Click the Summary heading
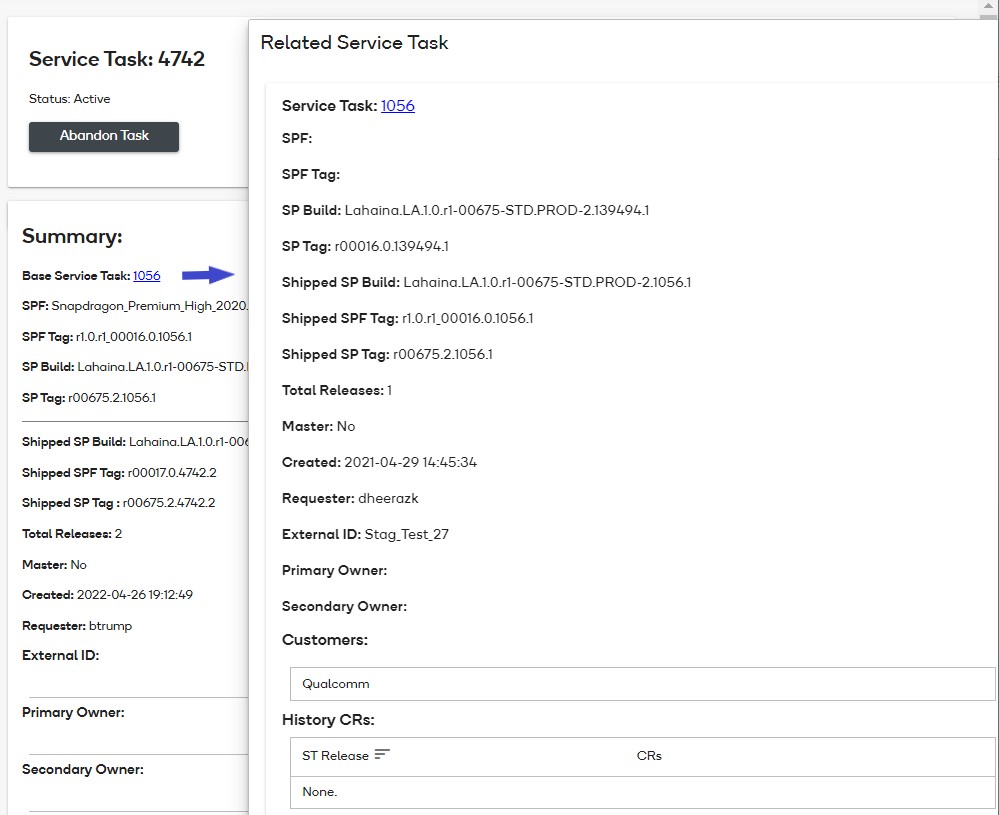Viewport: 999px width, 815px height. pos(72,237)
